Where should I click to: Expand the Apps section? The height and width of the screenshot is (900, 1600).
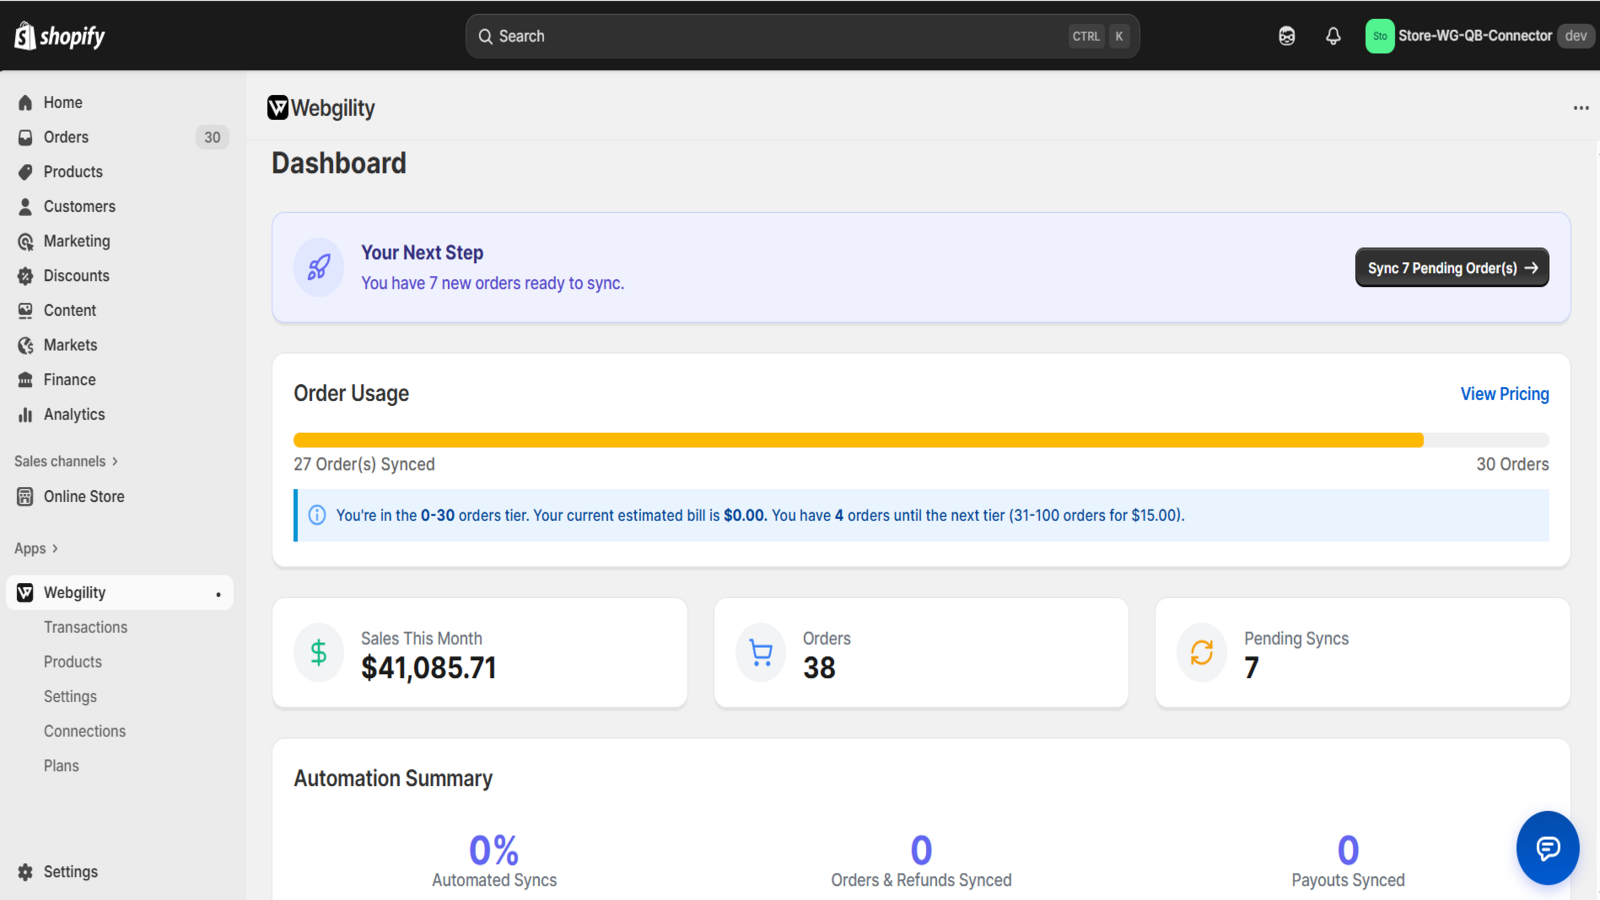click(36, 548)
